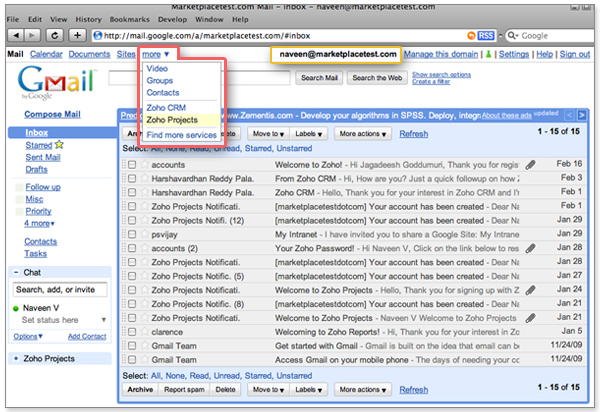Choose Video from the more menu
Screen dimensions: 600x412
coord(157,68)
